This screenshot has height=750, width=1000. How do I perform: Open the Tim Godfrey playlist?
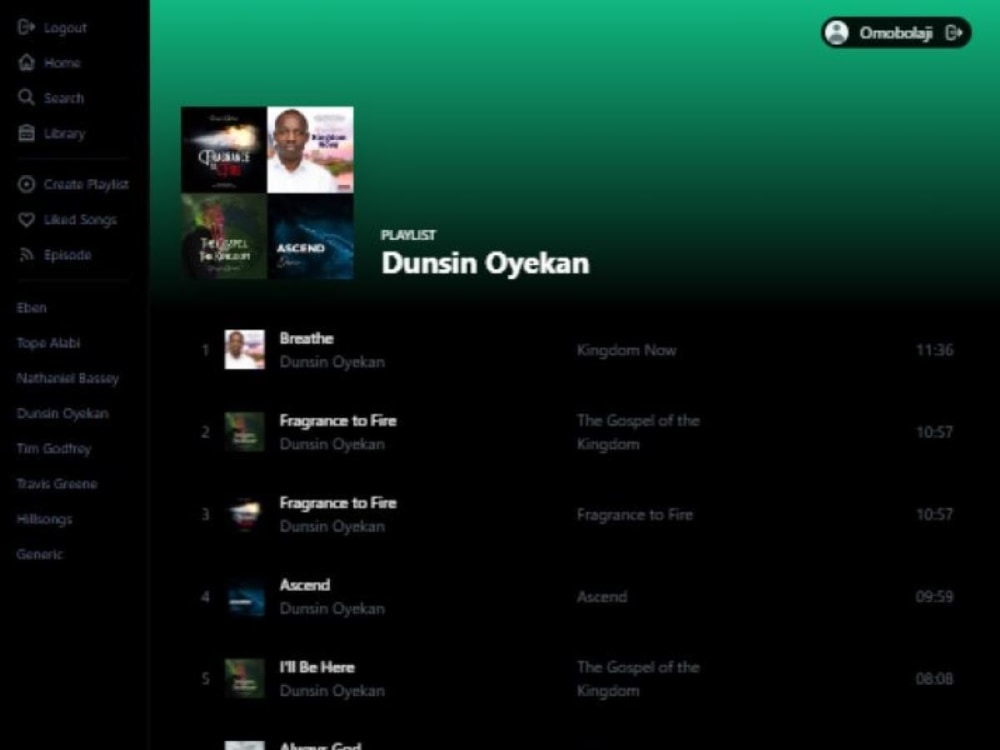[x=54, y=448]
